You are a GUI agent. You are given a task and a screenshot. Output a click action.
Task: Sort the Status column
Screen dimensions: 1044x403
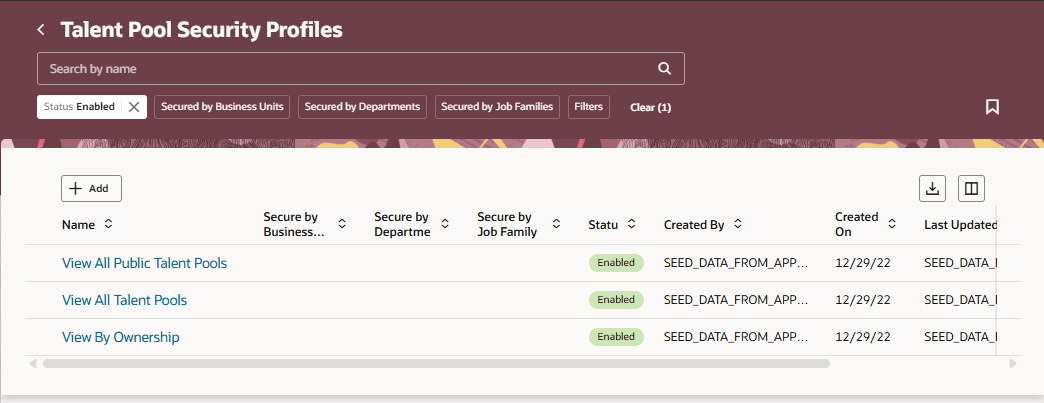coord(631,225)
